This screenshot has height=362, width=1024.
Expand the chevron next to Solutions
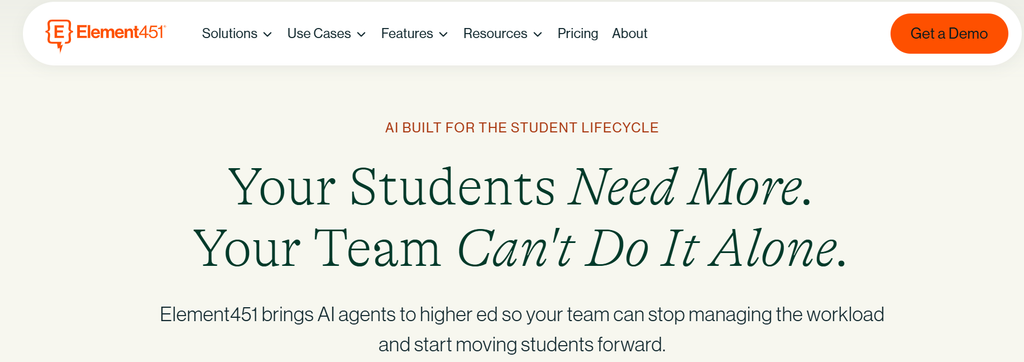(x=267, y=34)
